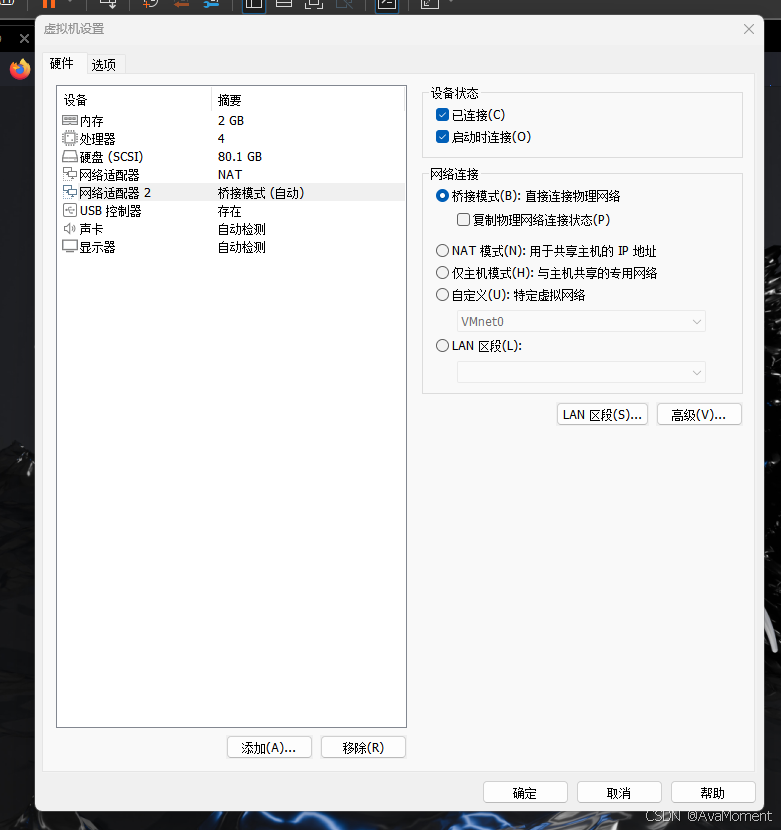Viewport: 781px width, 830px height.
Task: Click the 设备 column header
Action: pos(134,100)
